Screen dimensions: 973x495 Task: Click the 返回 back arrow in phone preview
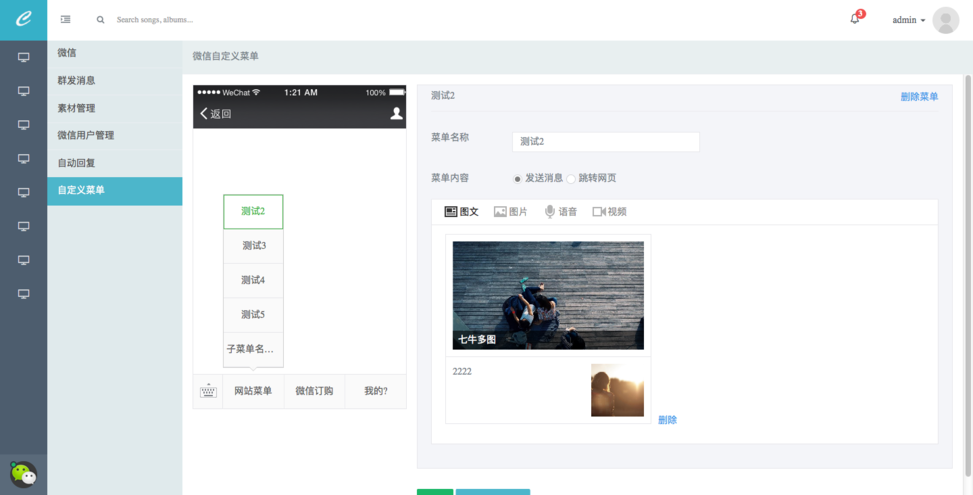click(215, 114)
